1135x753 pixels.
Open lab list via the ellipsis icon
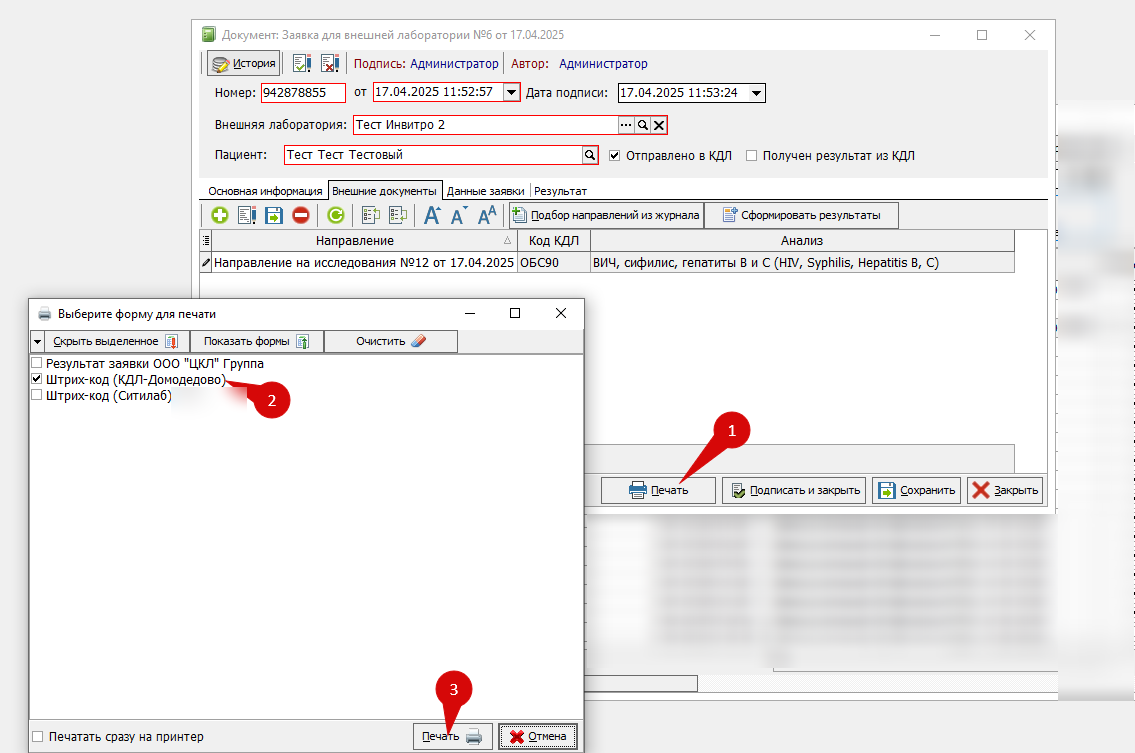[627, 125]
